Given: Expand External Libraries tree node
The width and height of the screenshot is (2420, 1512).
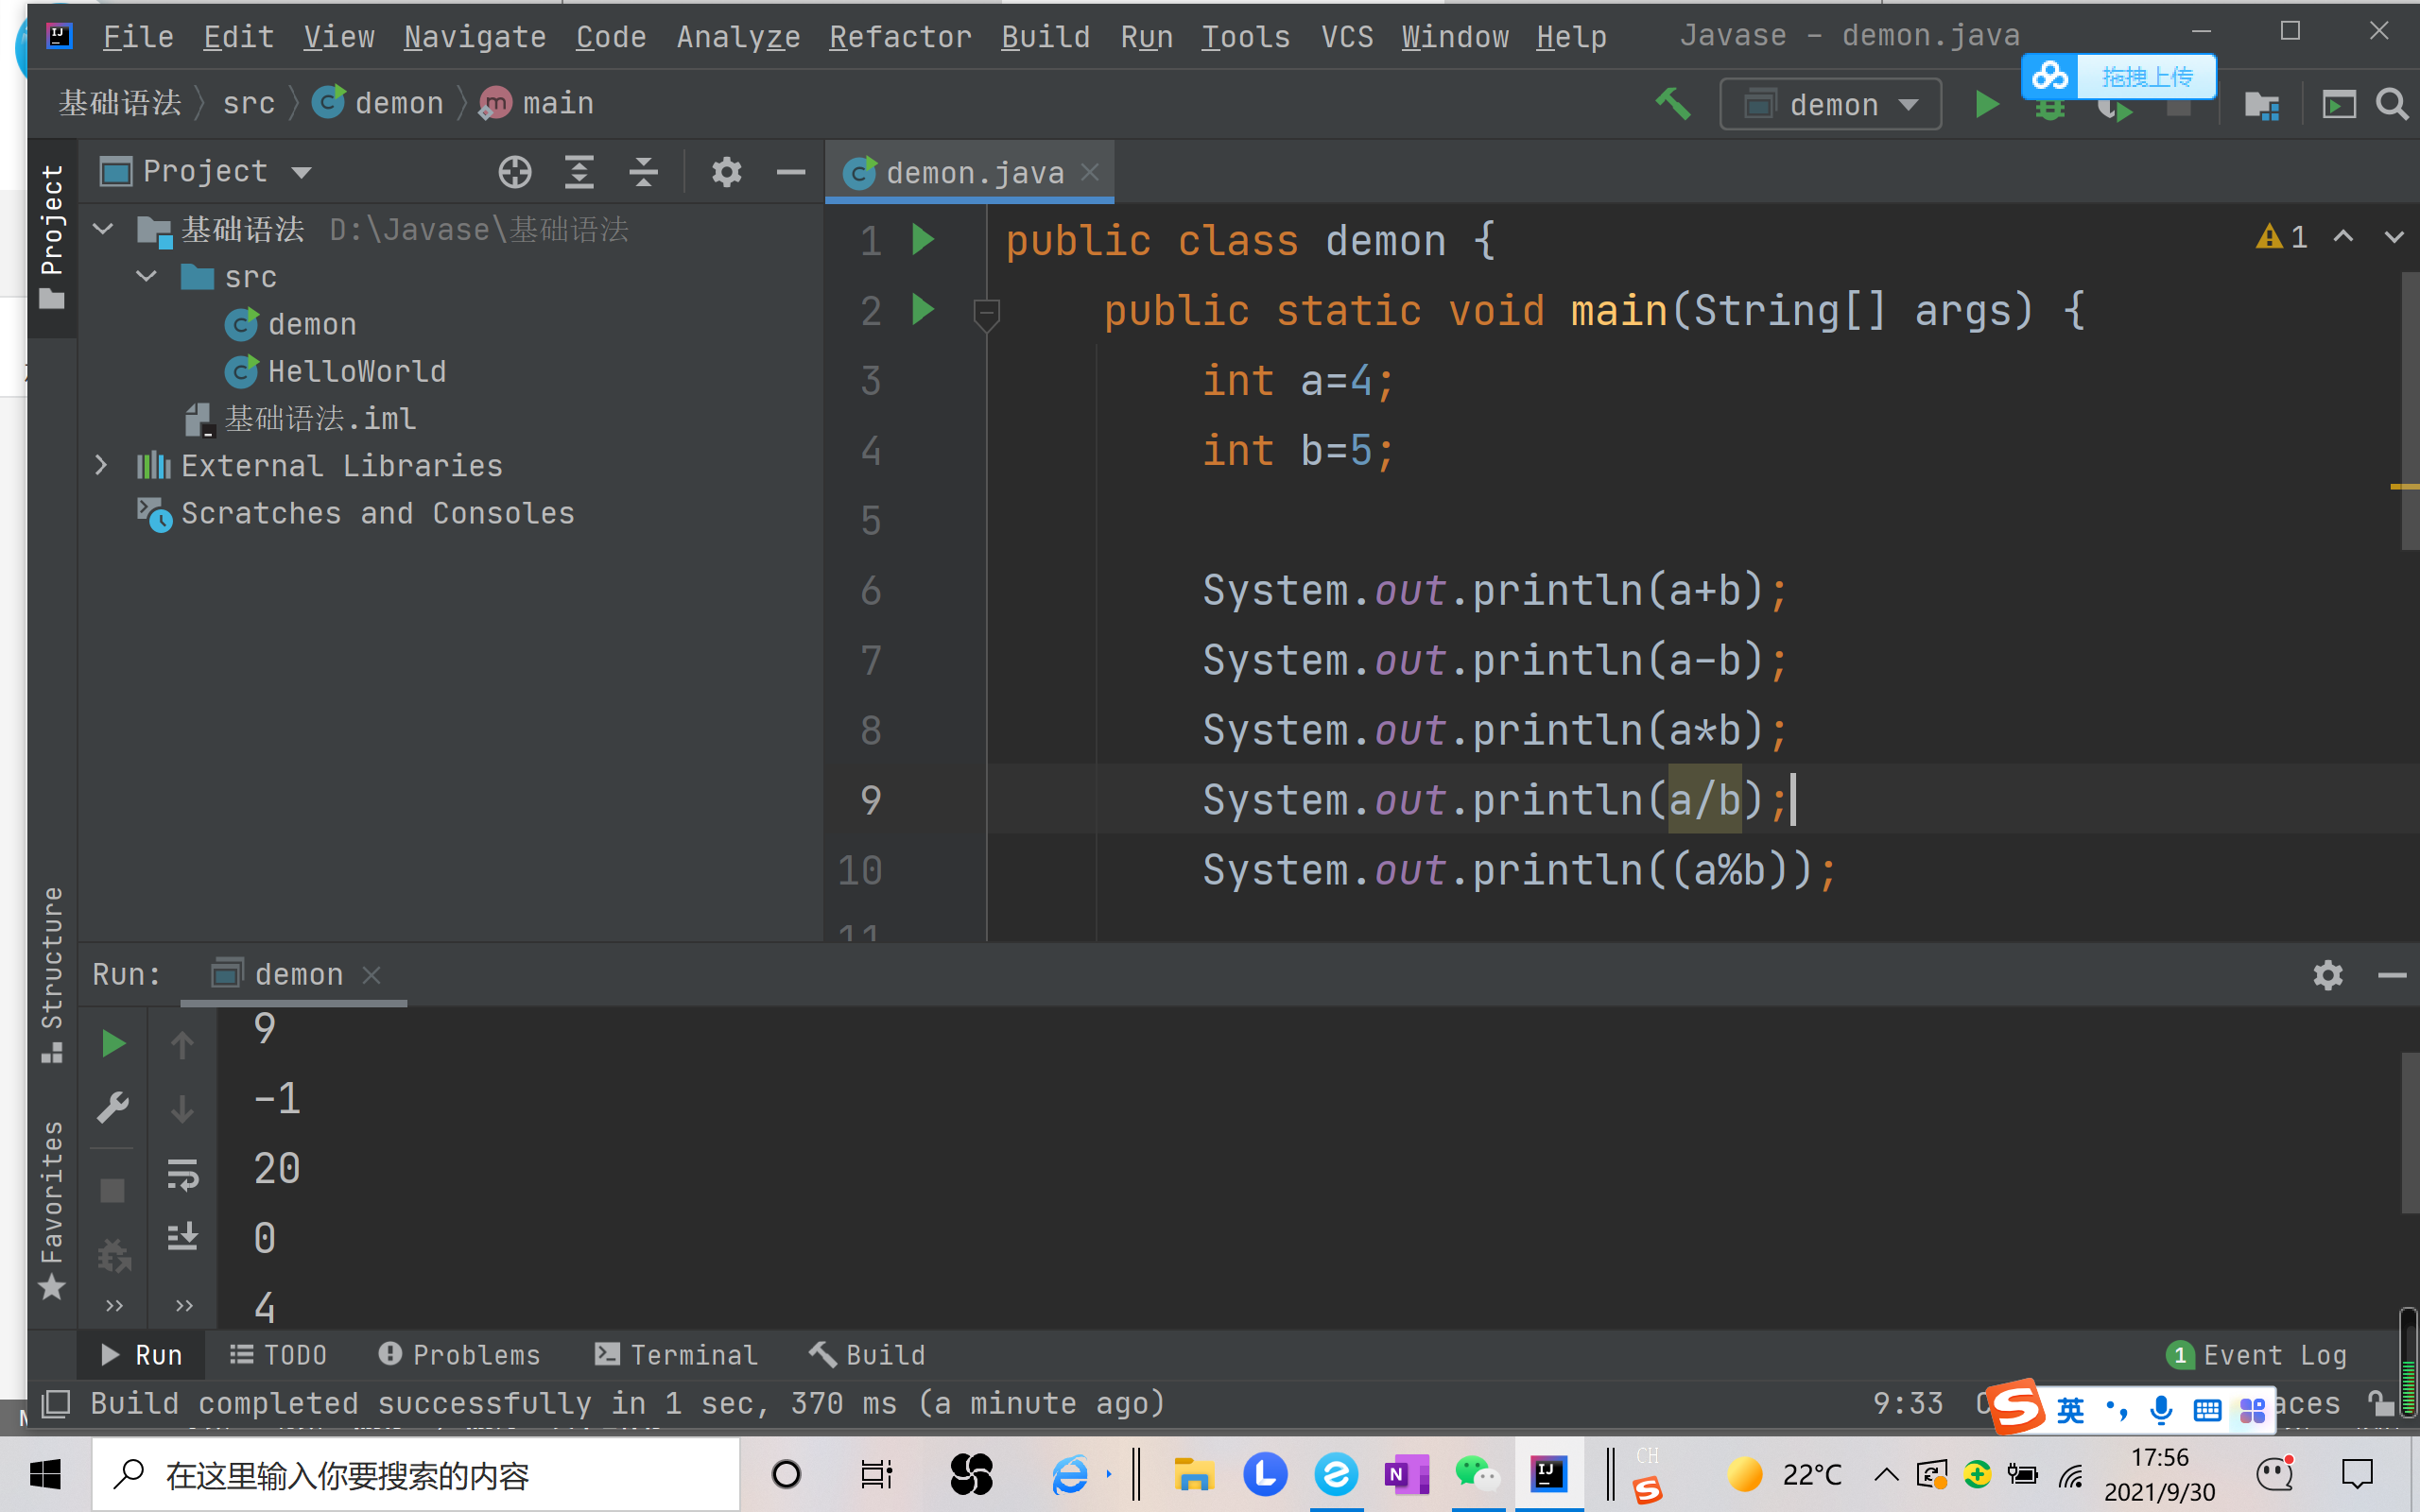Looking at the screenshot, I should 101,465.
